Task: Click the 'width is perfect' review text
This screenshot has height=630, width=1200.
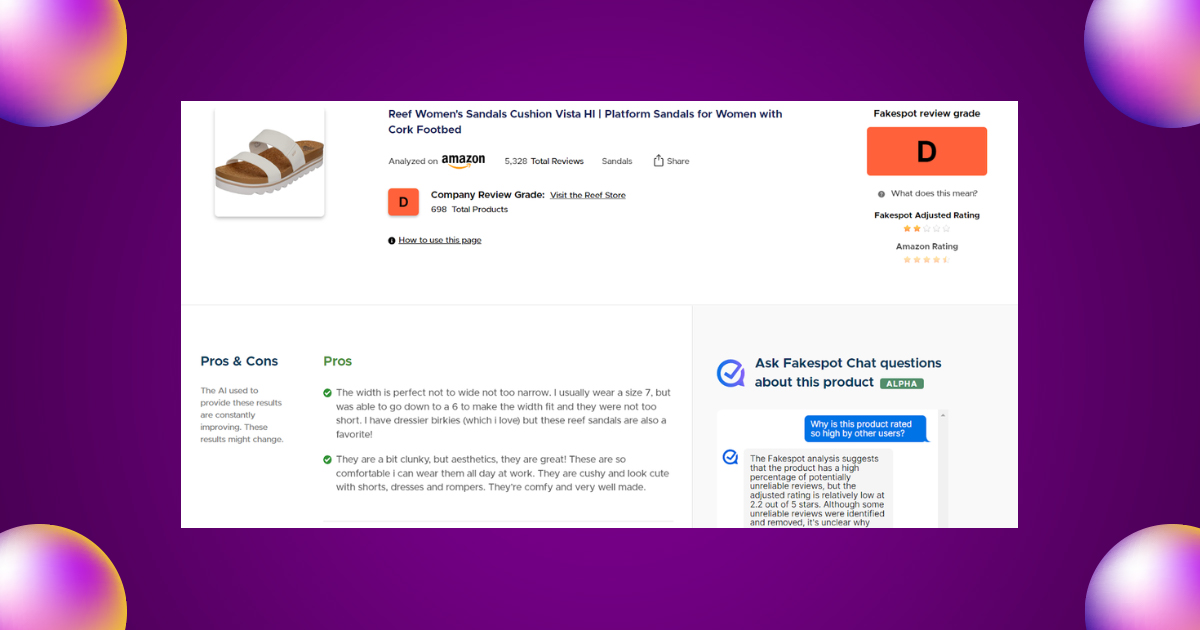Action: (x=503, y=414)
